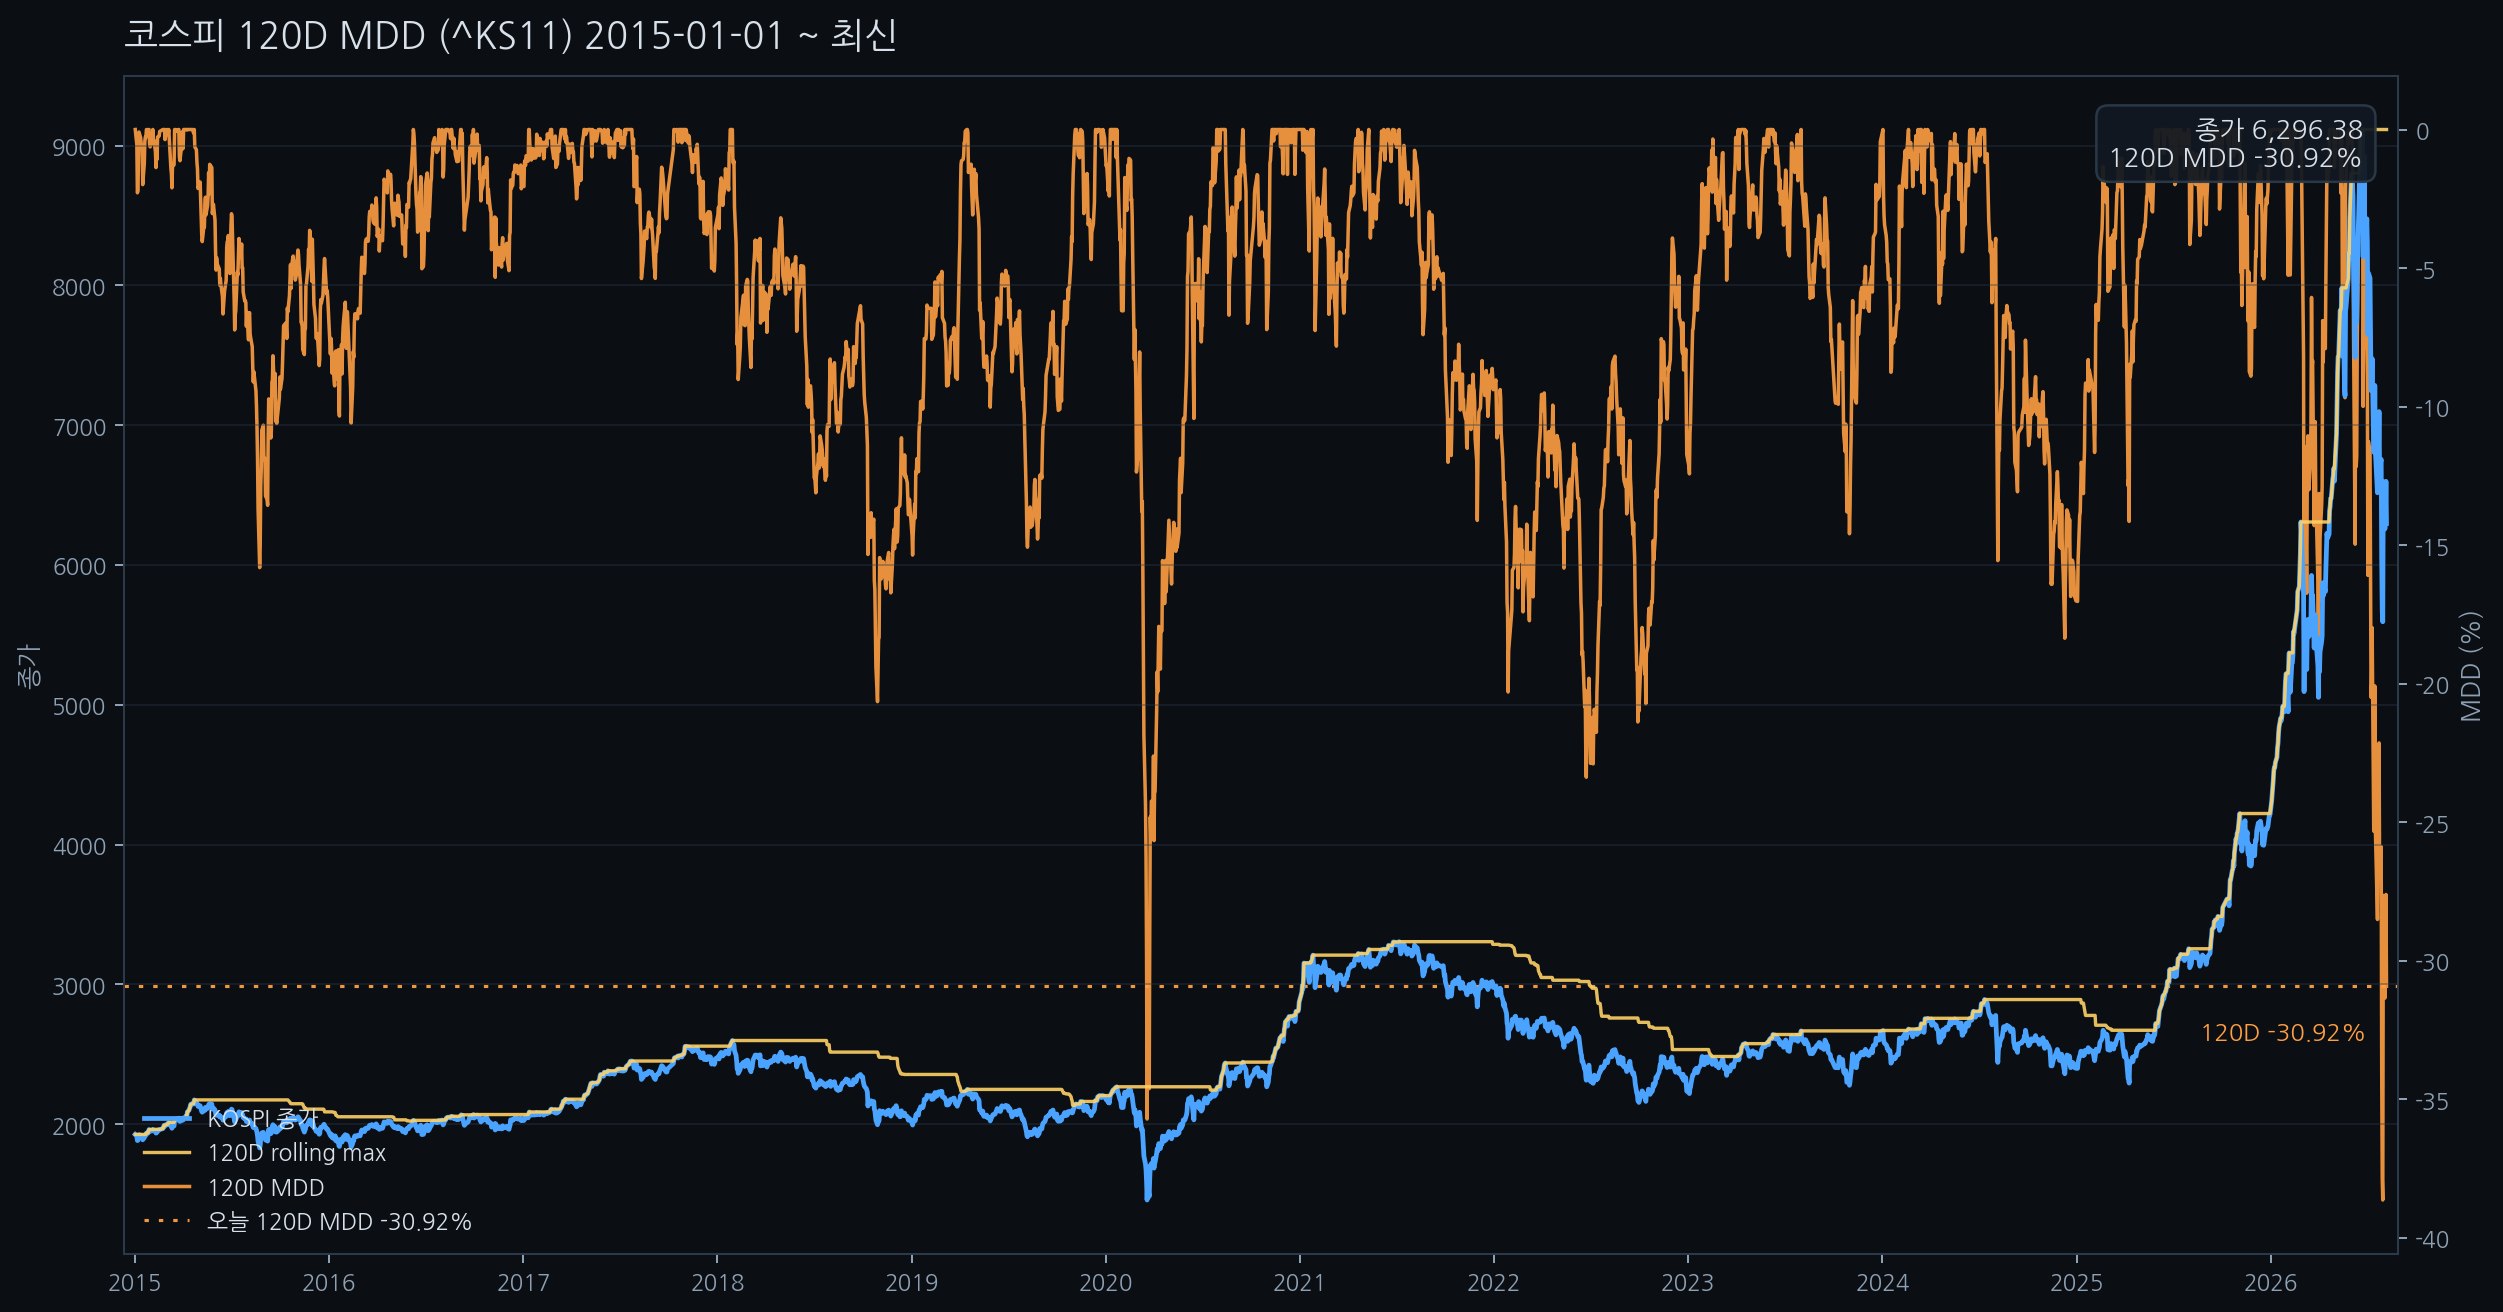Click the MDD (%) right axis title

2471,666
